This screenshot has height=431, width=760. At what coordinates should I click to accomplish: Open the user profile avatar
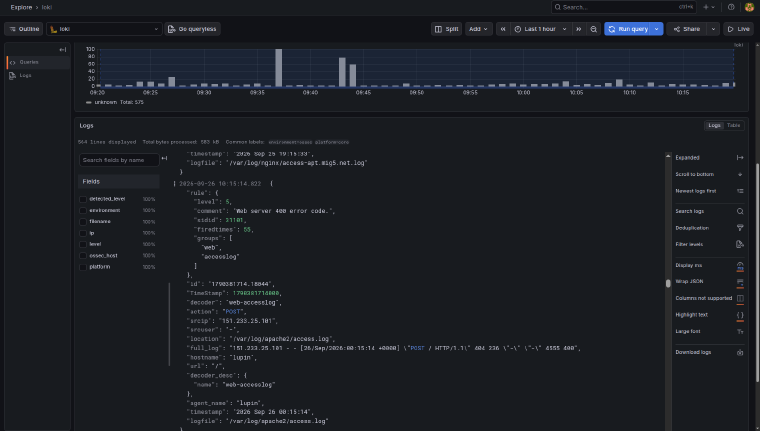point(749,7)
